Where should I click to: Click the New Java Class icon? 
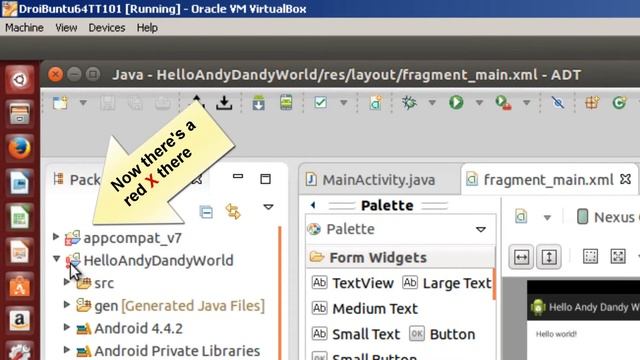tap(619, 102)
